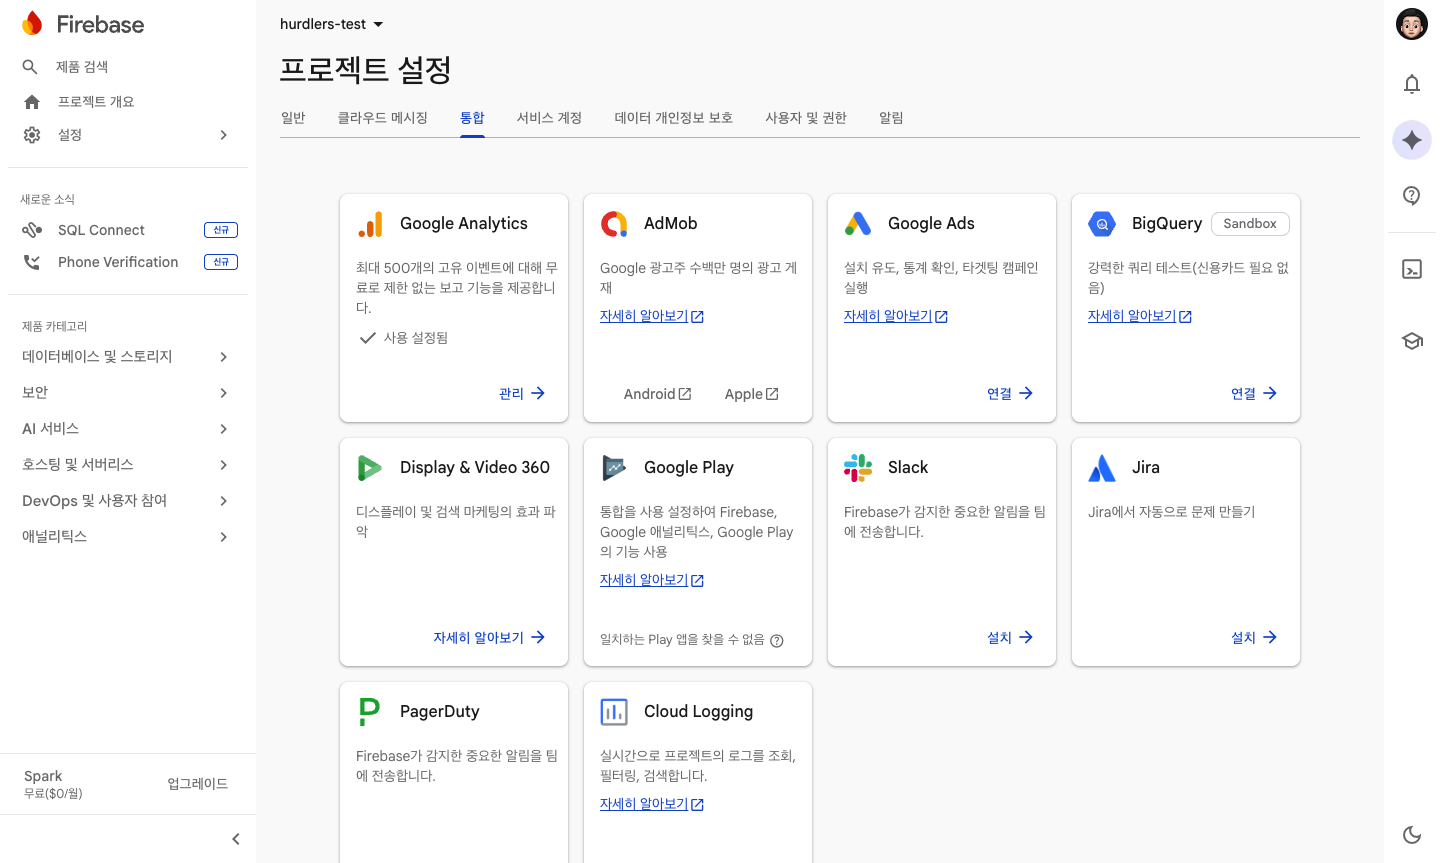This screenshot has width=1440, height=863.
Task: Open the 알림 tab
Action: [x=891, y=118]
